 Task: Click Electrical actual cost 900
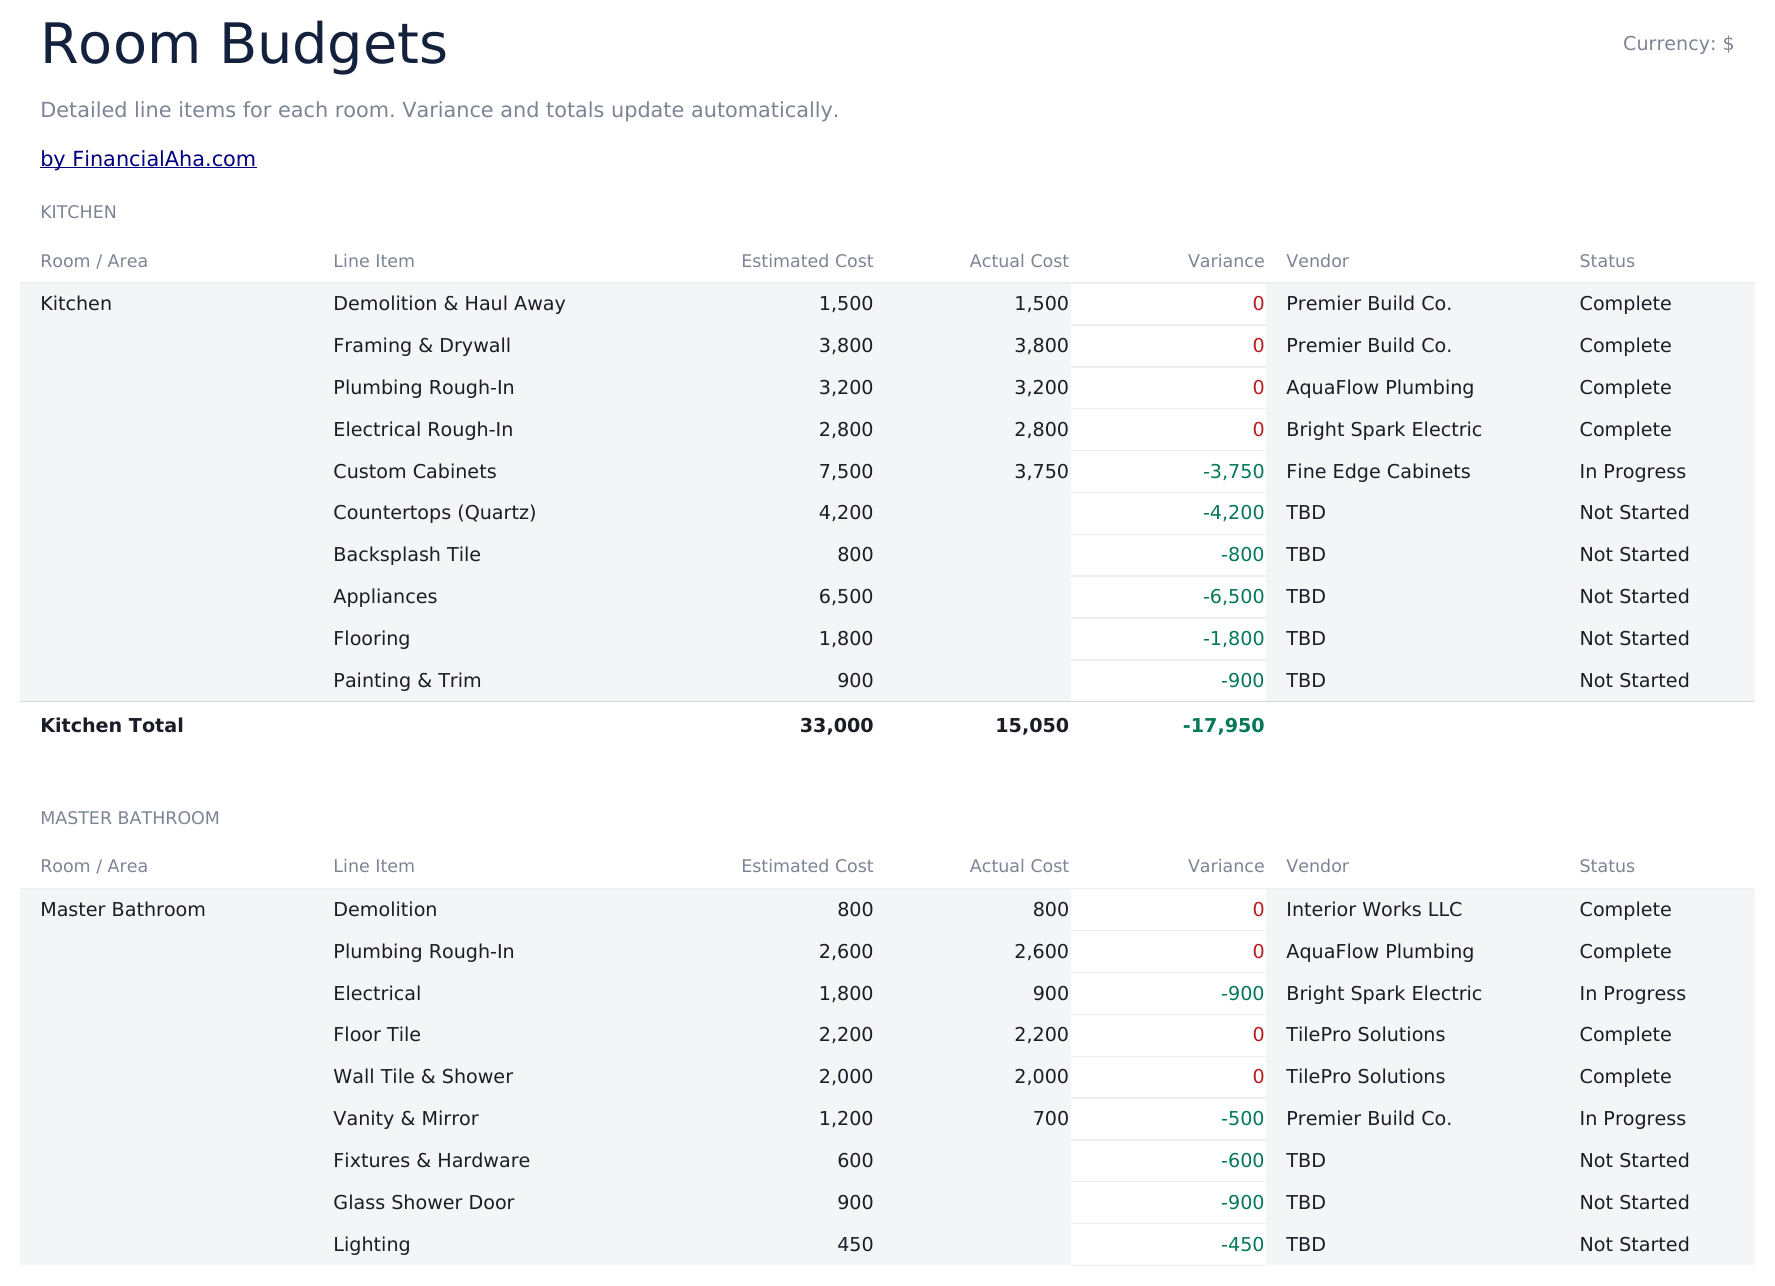(1050, 994)
